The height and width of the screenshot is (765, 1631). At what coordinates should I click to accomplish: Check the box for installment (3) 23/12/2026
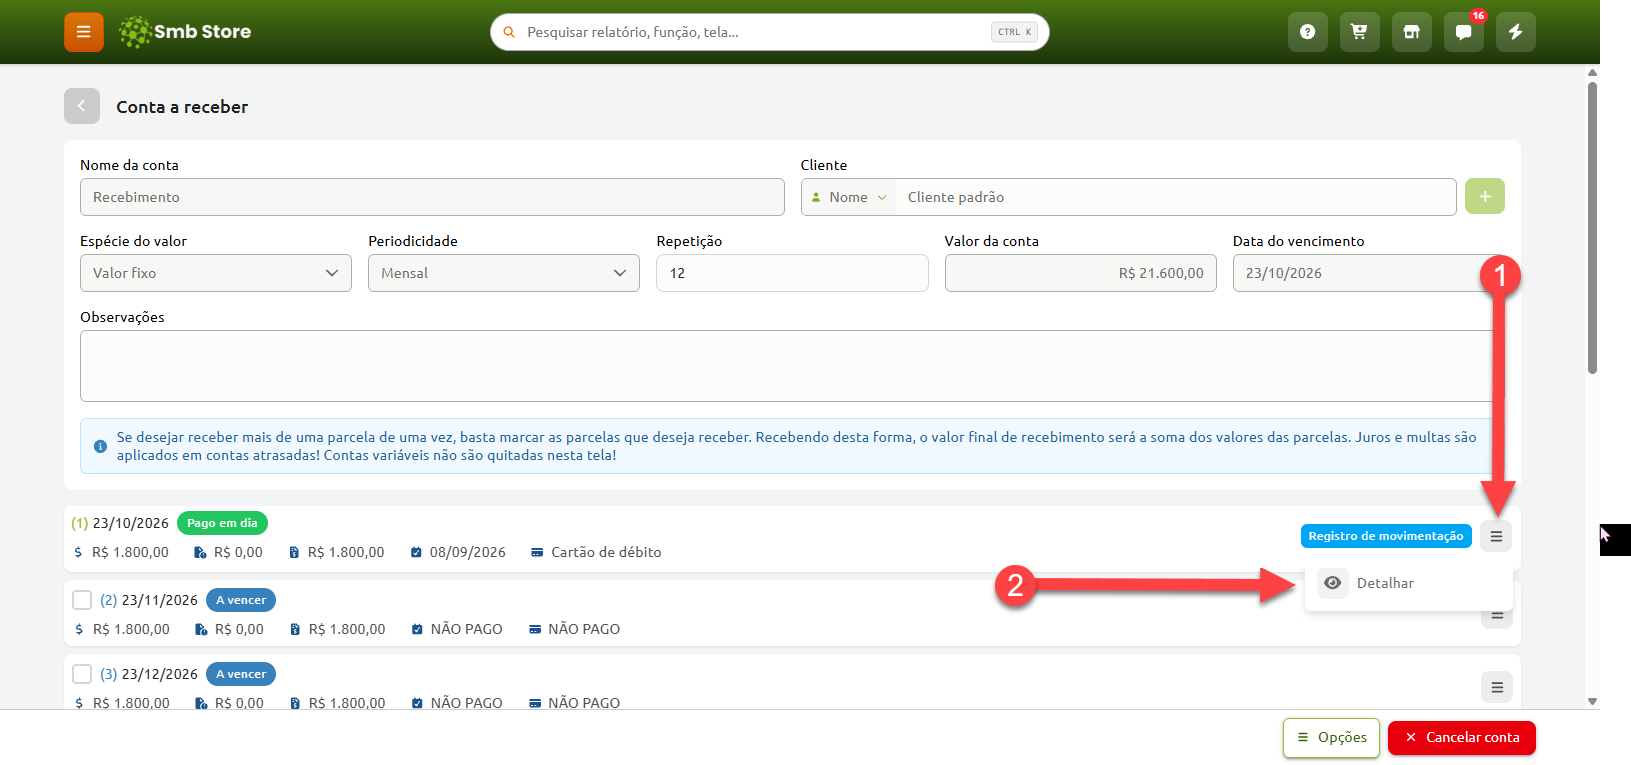[82, 674]
